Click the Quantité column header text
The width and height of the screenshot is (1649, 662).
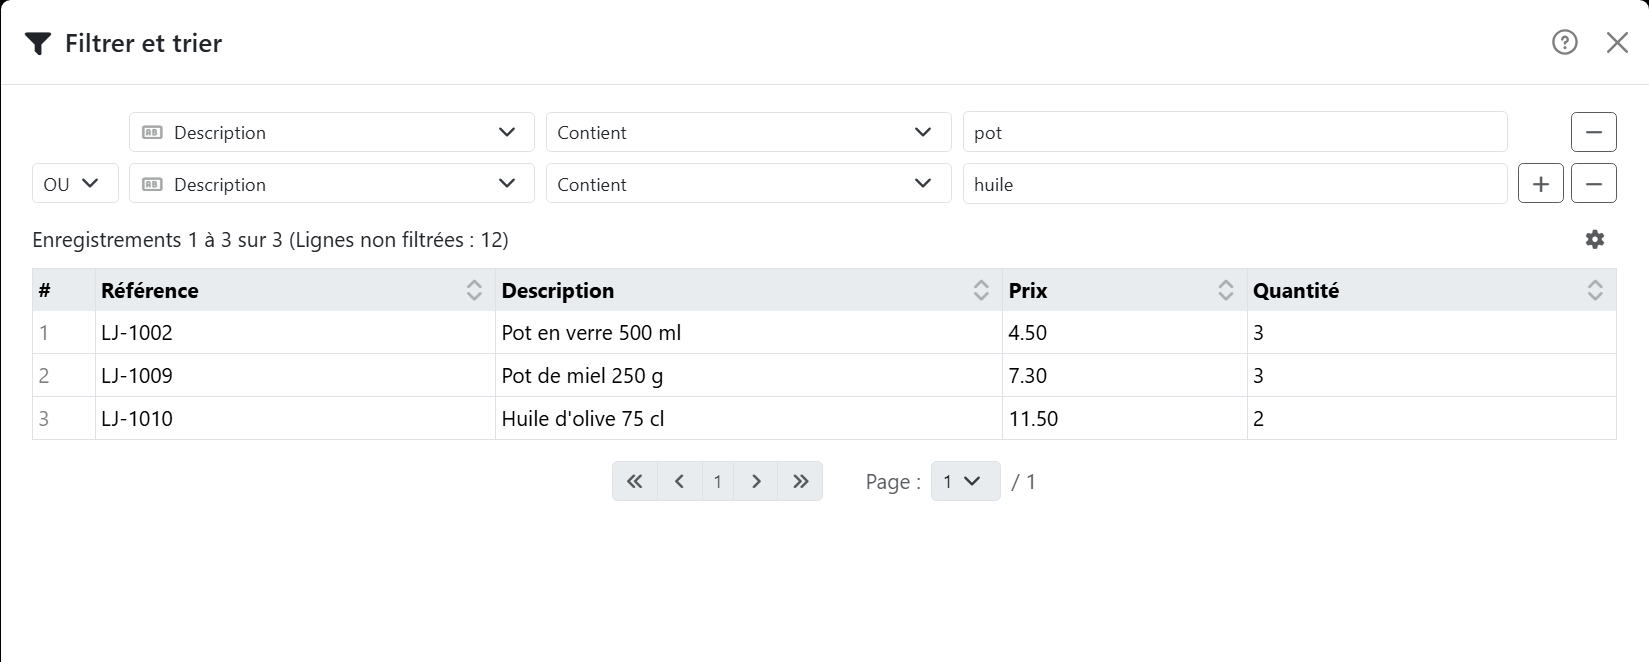pyautogui.click(x=1296, y=291)
